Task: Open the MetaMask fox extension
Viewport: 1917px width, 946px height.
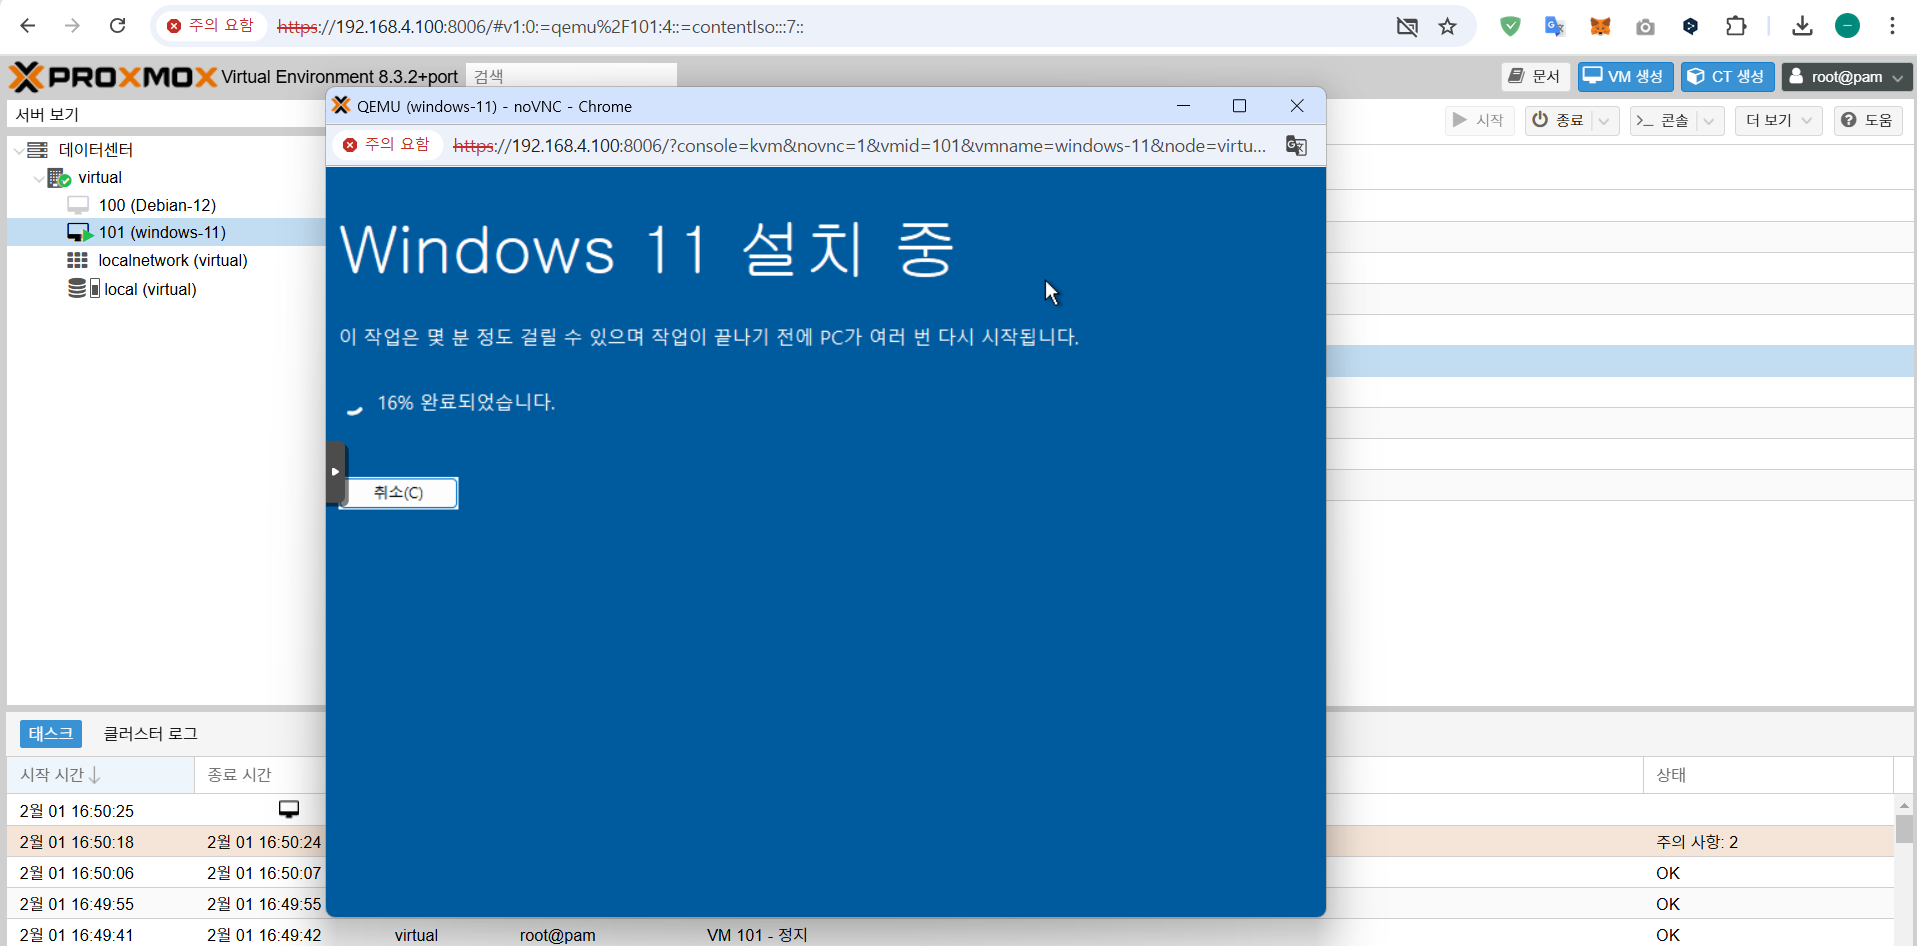Action: point(1600,26)
